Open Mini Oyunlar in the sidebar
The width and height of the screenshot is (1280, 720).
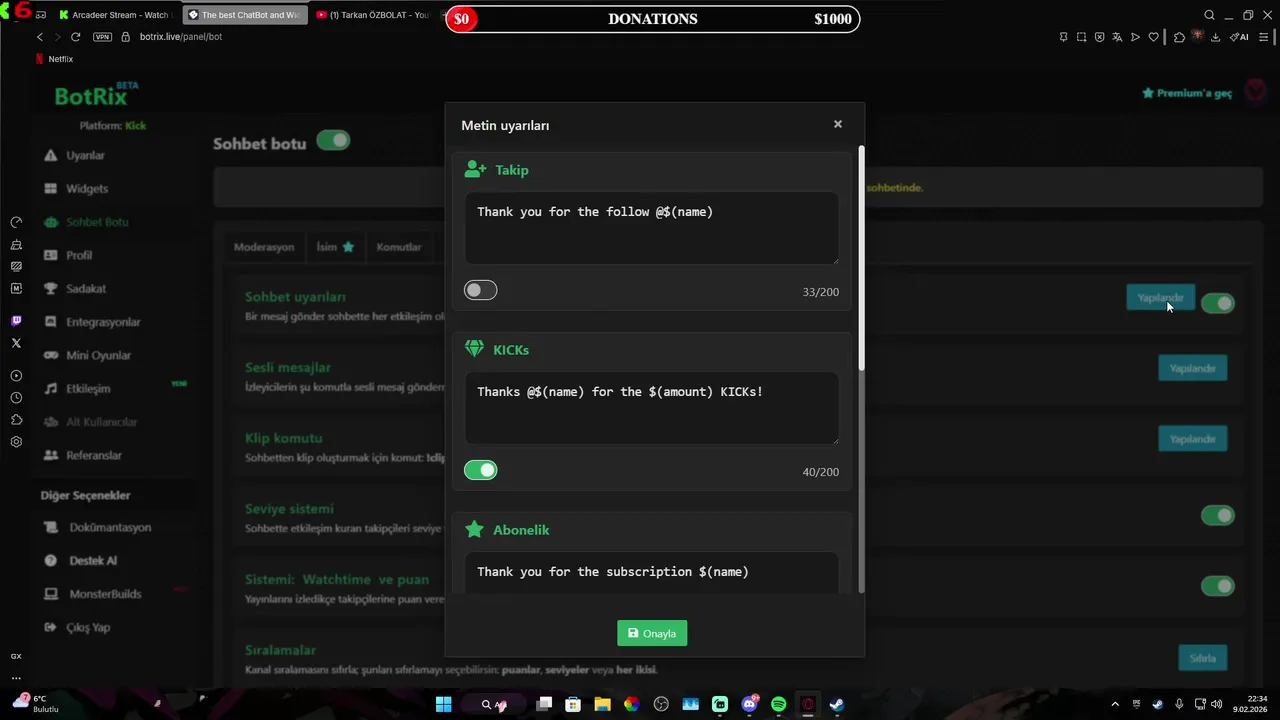coord(87,355)
